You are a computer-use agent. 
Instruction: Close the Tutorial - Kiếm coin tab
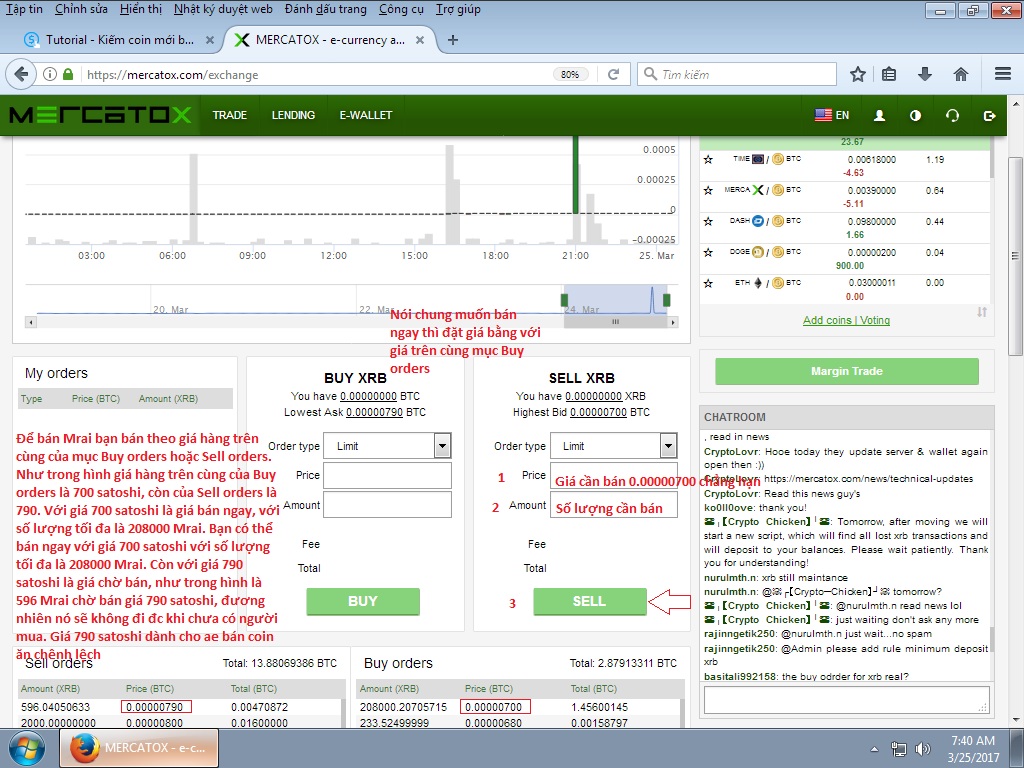click(210, 40)
